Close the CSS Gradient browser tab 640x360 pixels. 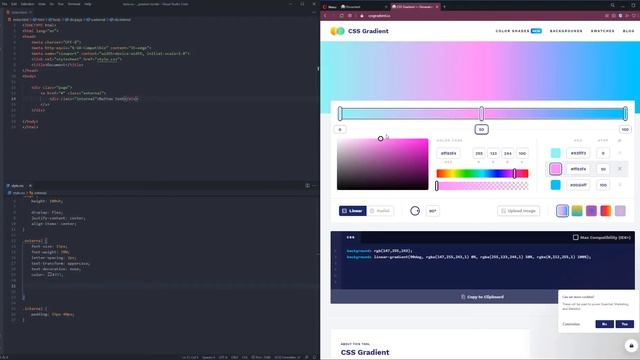point(437,7)
